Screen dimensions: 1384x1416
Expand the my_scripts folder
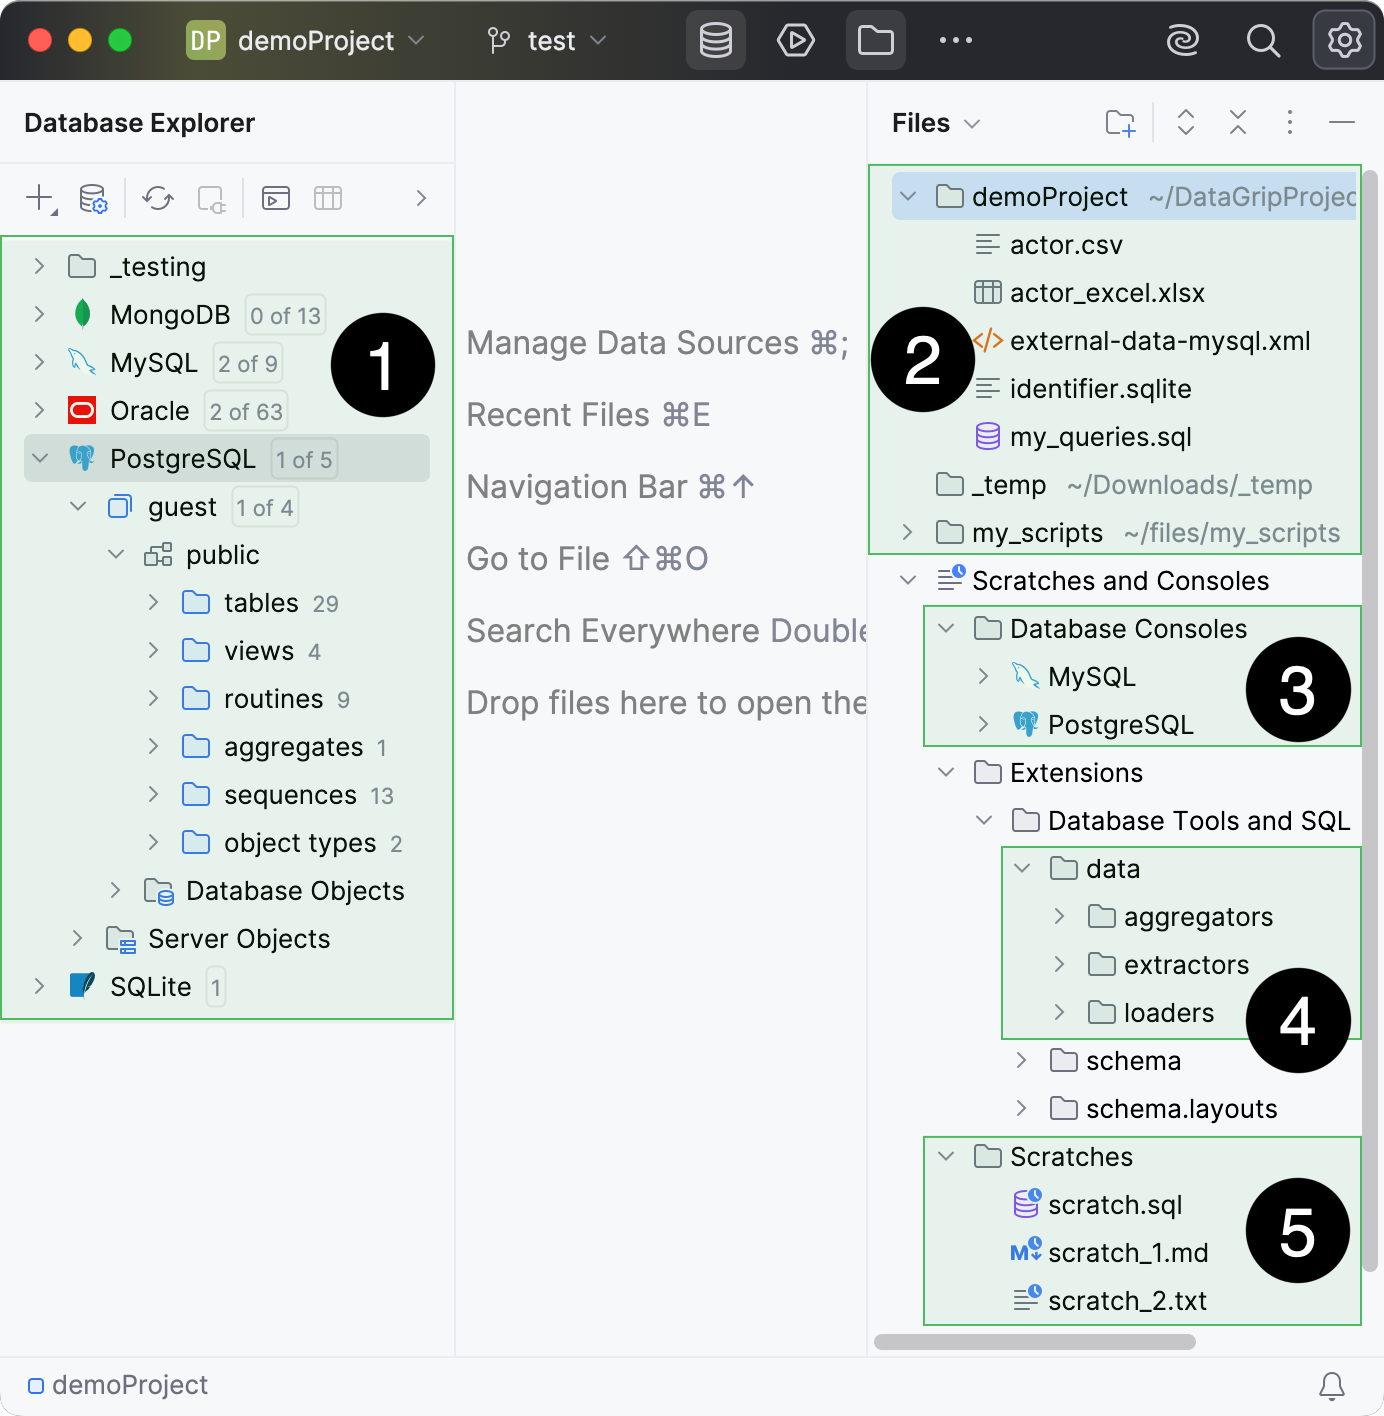tap(906, 532)
